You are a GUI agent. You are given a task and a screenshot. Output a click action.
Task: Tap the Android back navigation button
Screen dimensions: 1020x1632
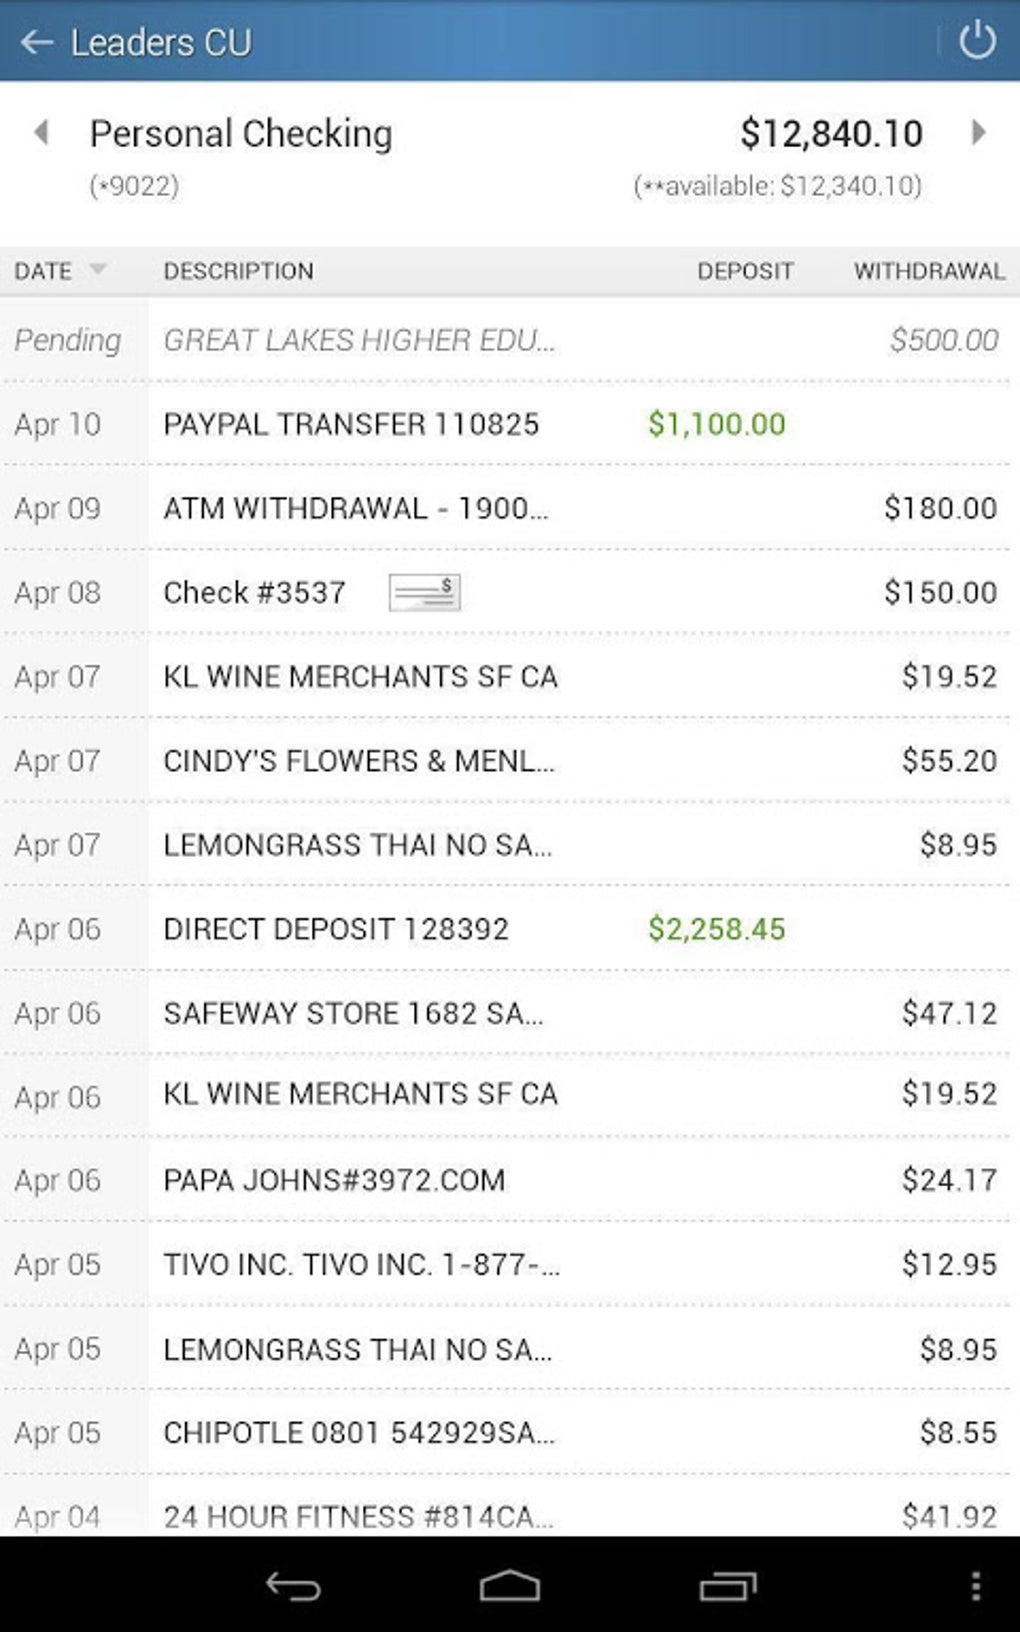pyautogui.click(x=293, y=1587)
